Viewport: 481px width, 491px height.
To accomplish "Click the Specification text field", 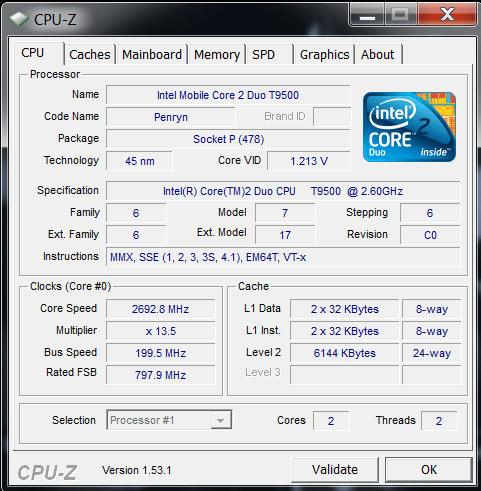I will pos(283,191).
